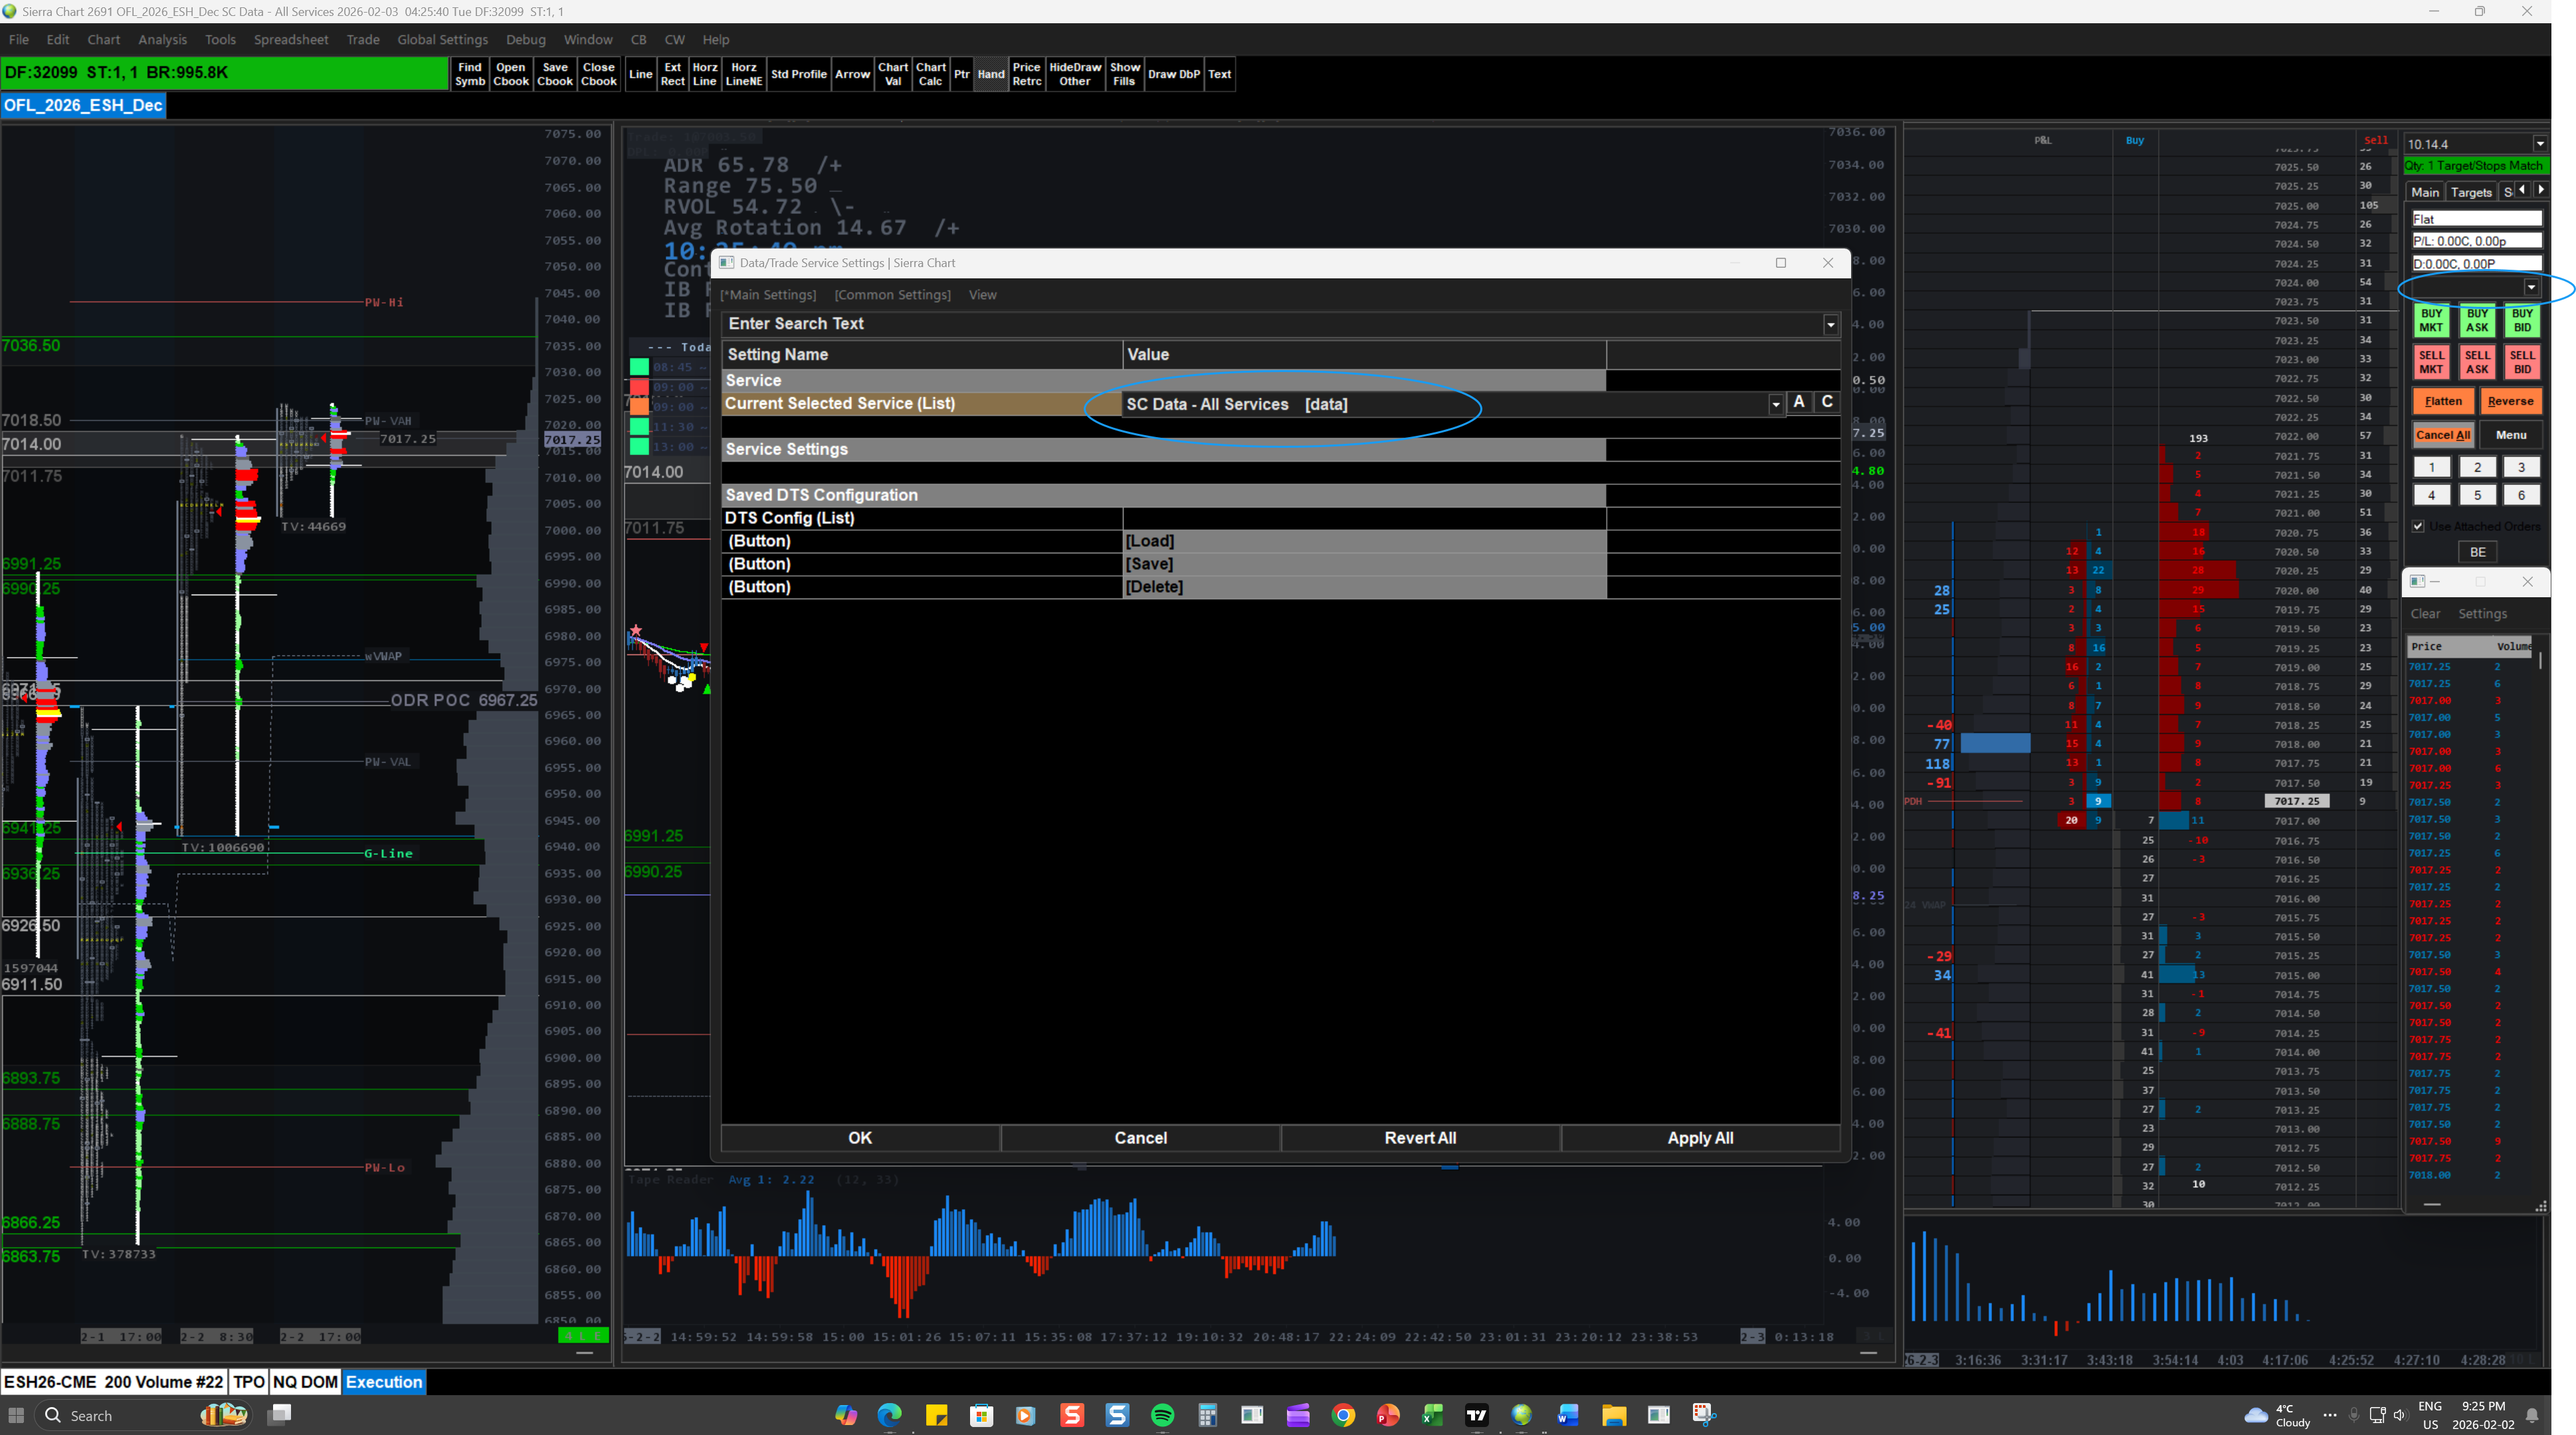The image size is (2576, 1435).
Task: Switch to the Common Settings tab
Action: [892, 295]
